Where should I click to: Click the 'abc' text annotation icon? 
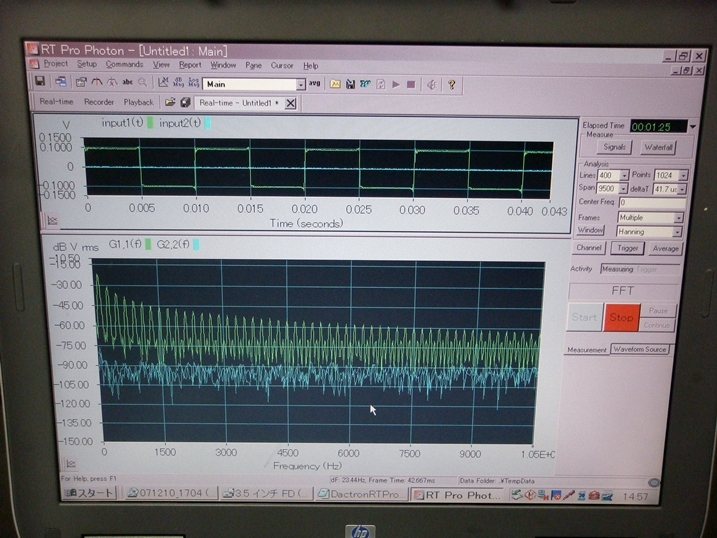point(128,82)
